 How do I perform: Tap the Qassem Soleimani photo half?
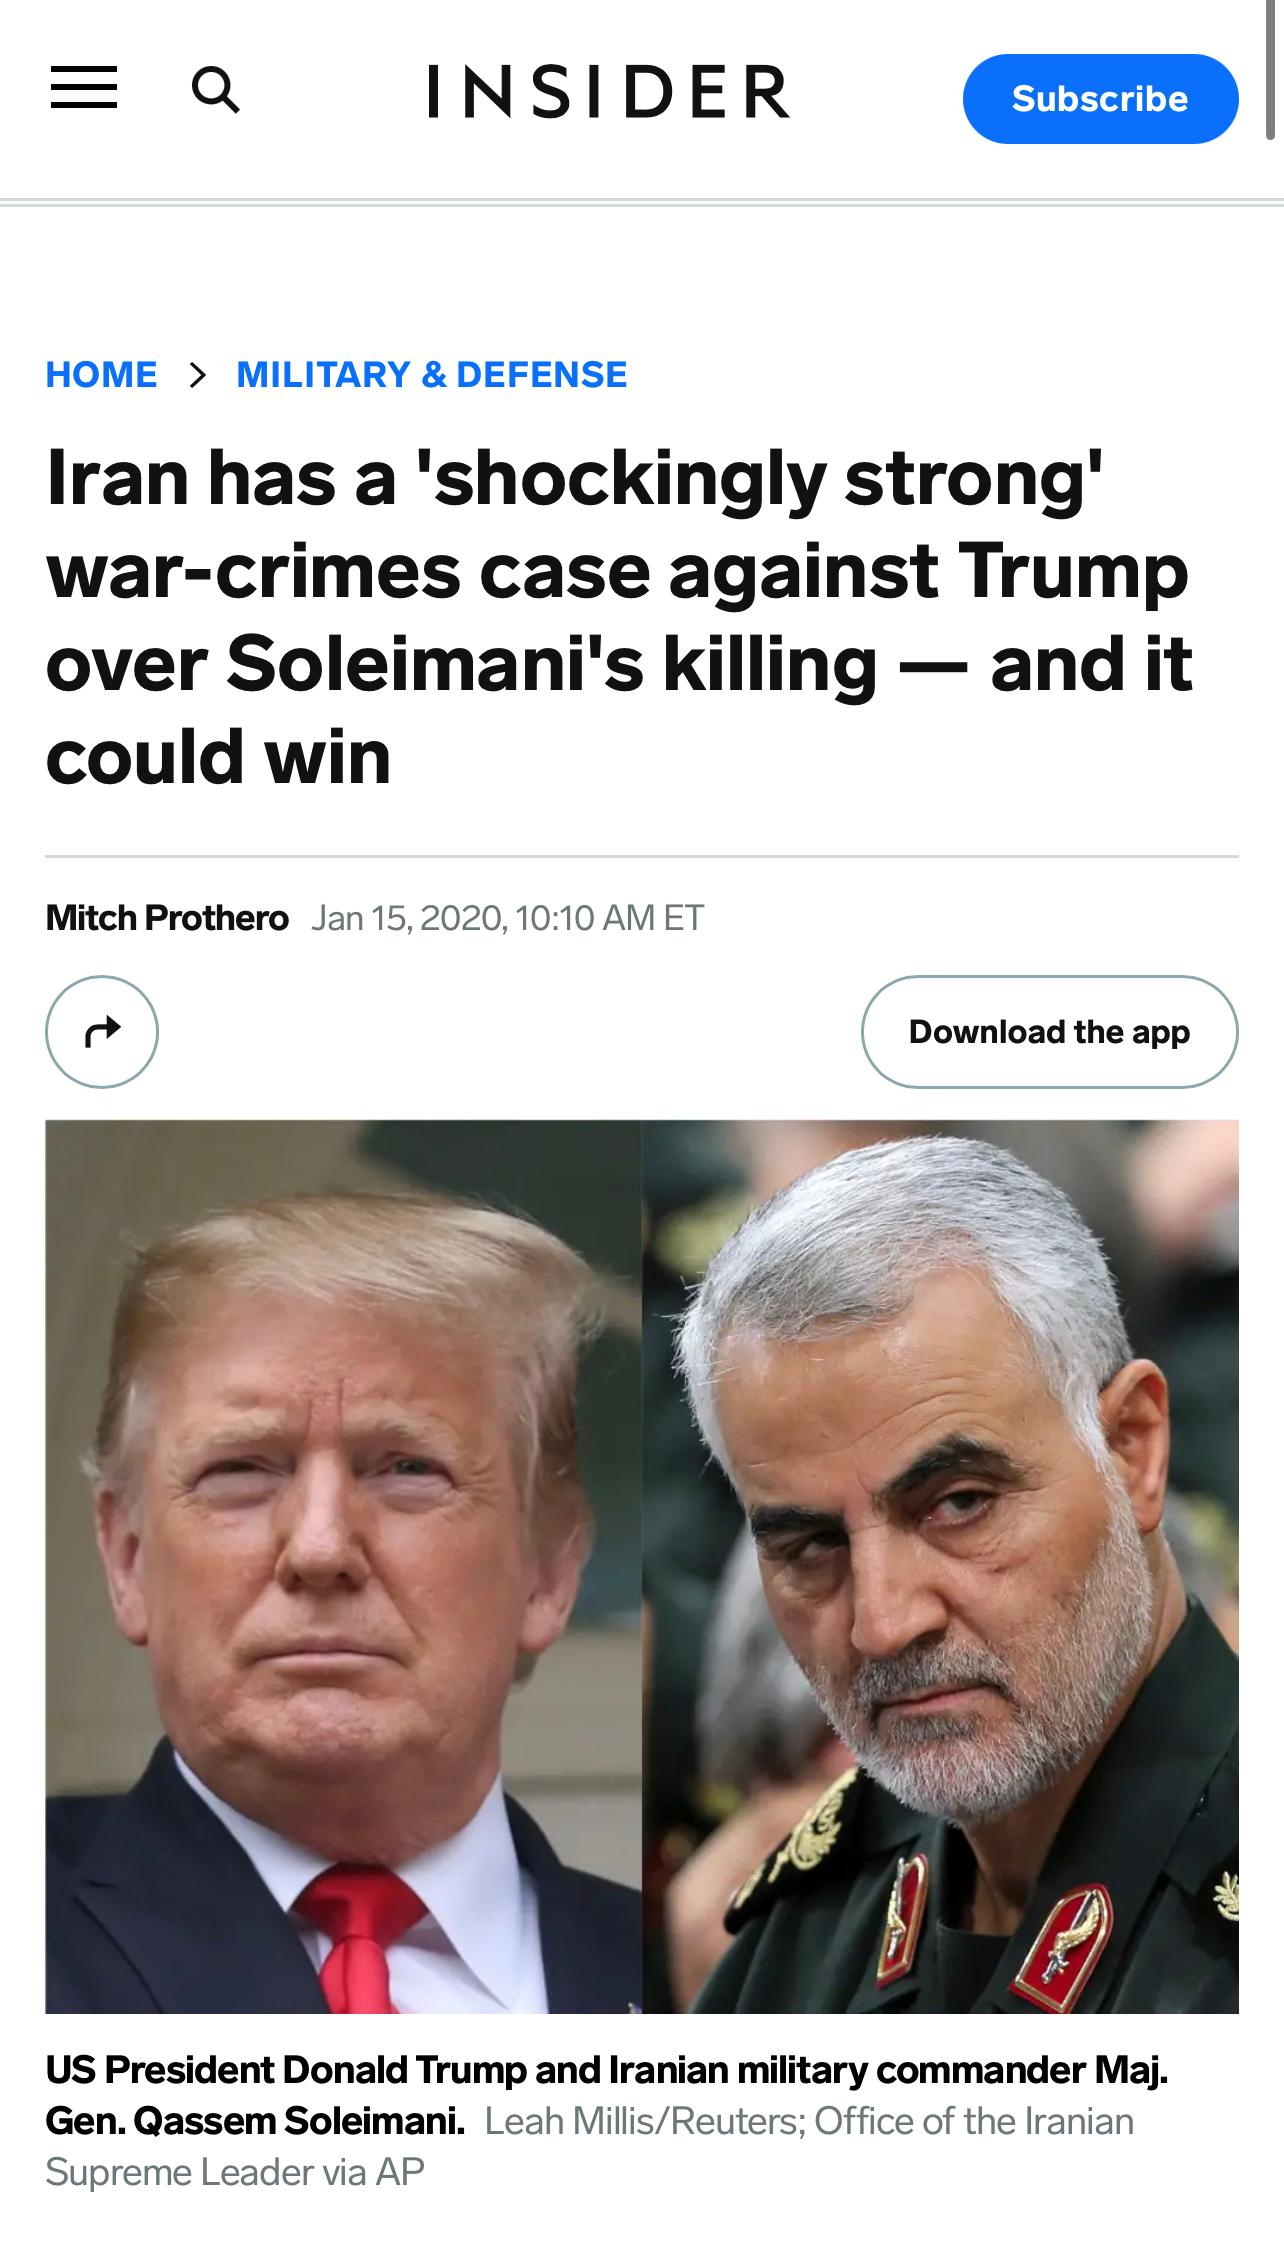(x=940, y=1566)
